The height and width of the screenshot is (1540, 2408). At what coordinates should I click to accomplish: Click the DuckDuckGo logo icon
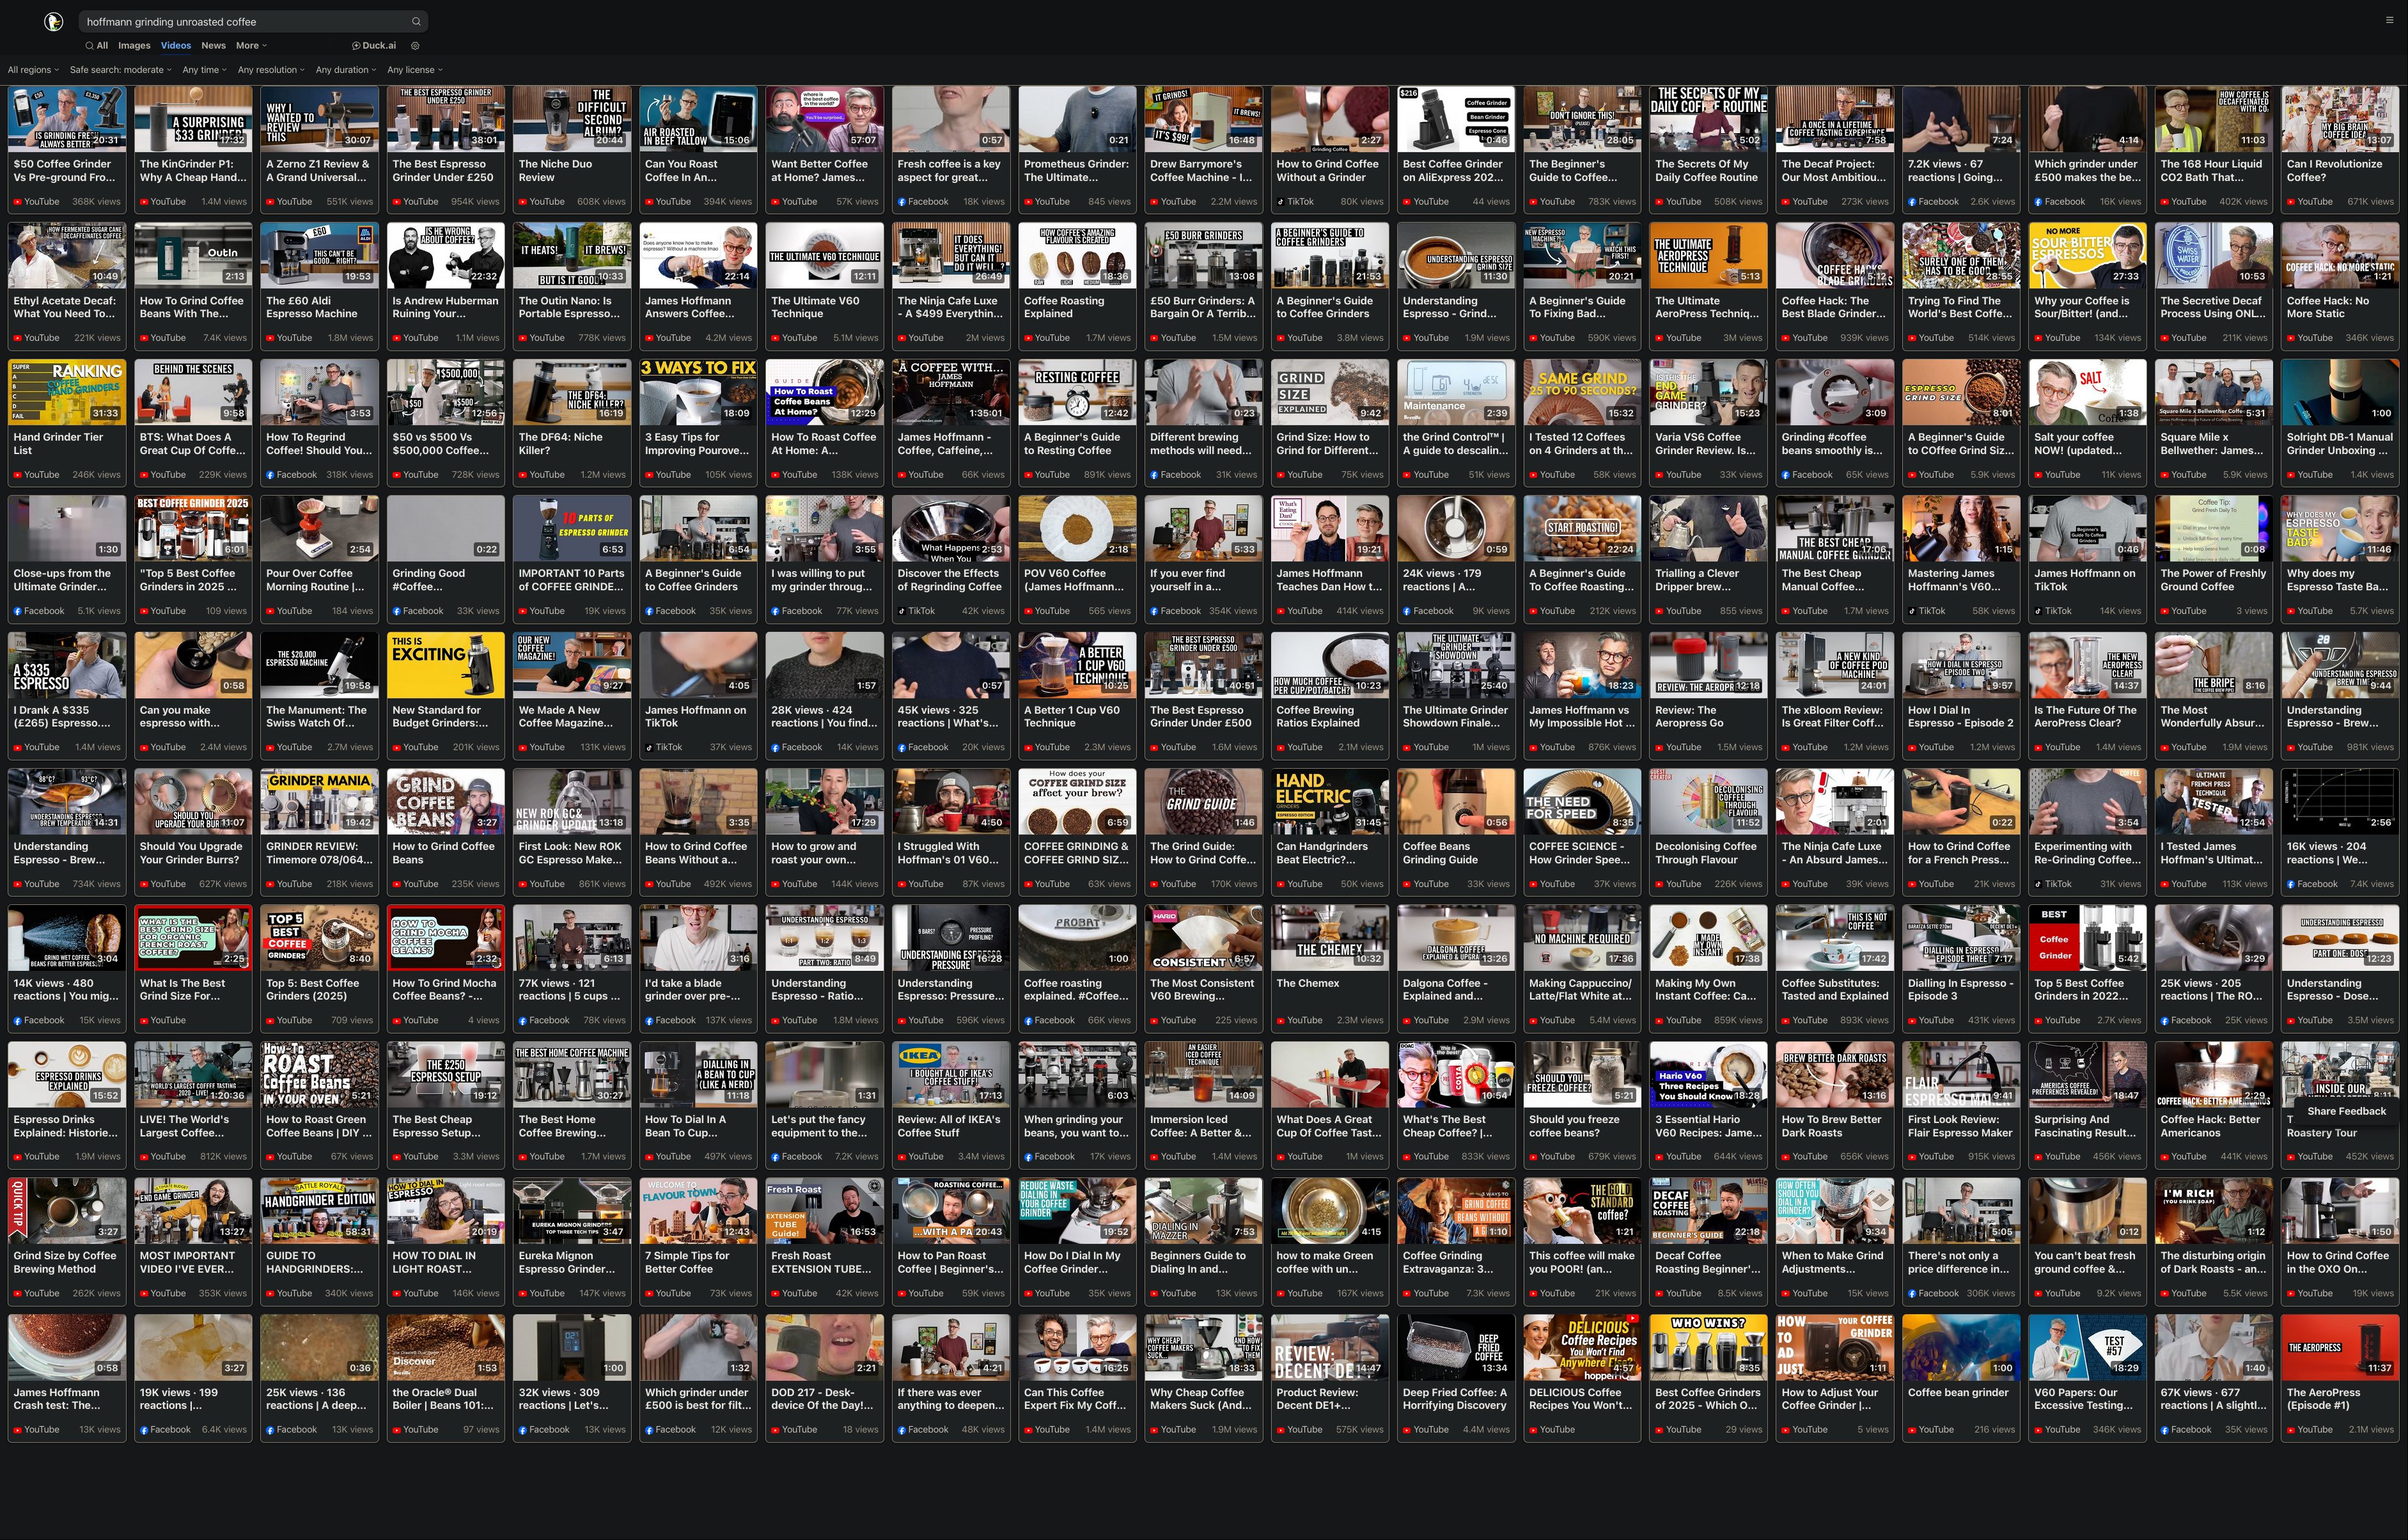pos(54,21)
